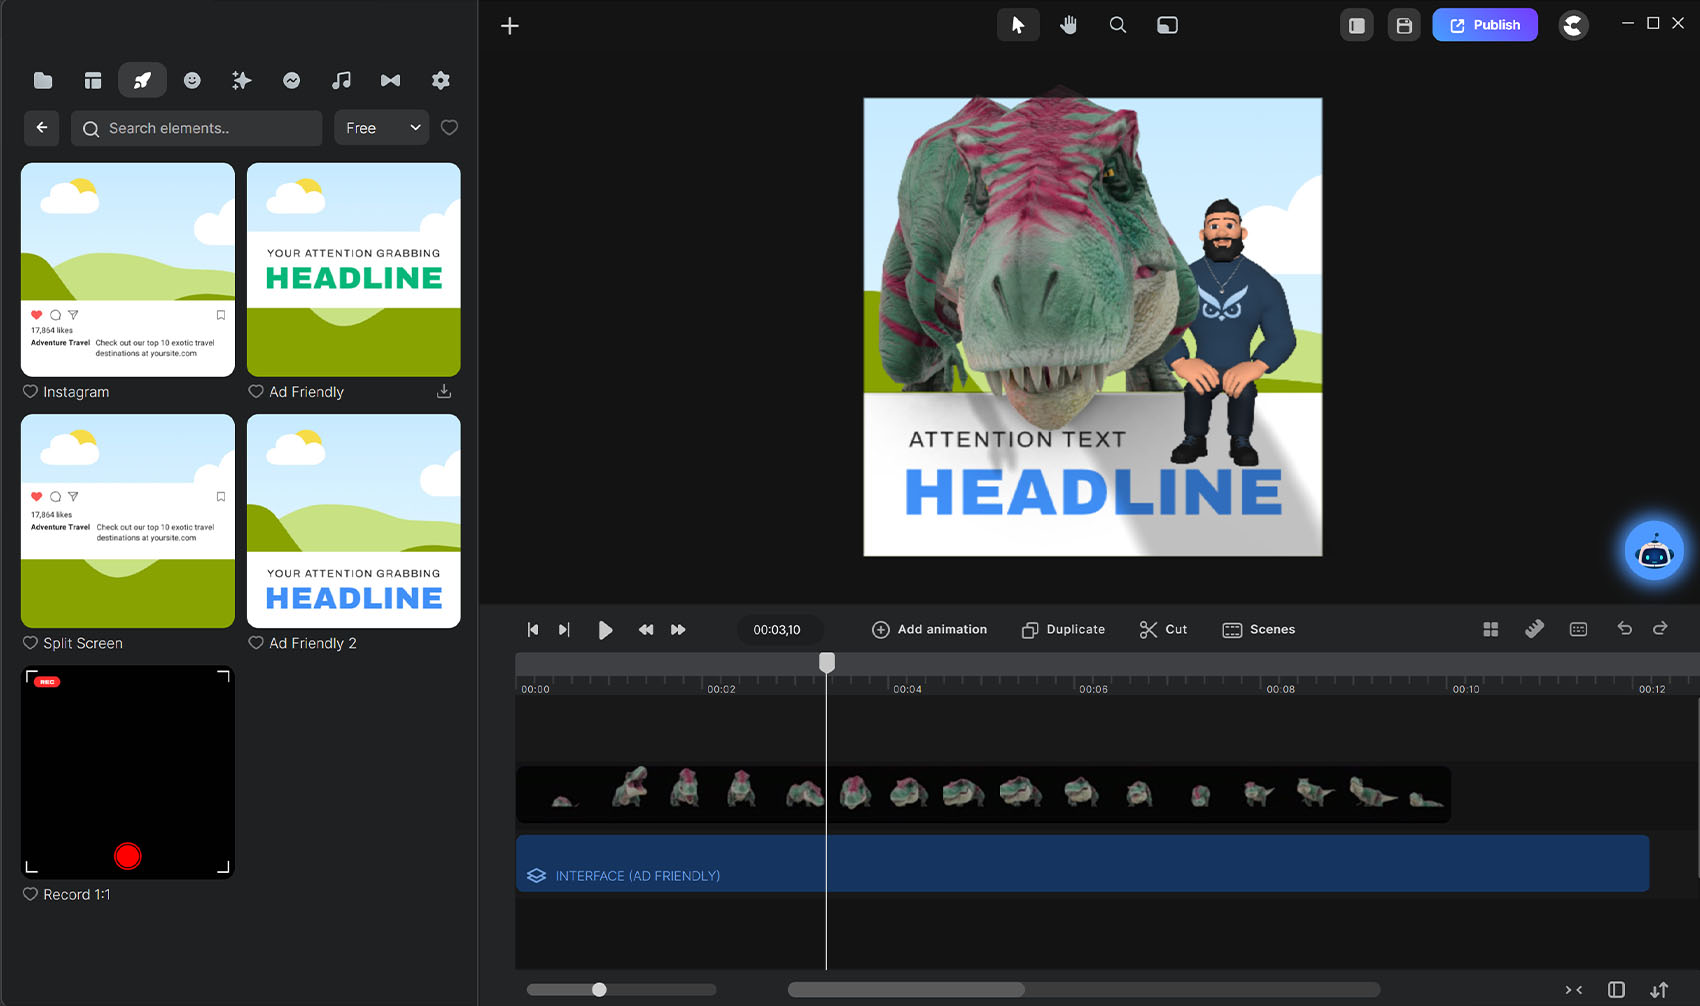Open the add new plus menu
Viewport: 1700px width, 1006px height.
tap(510, 26)
